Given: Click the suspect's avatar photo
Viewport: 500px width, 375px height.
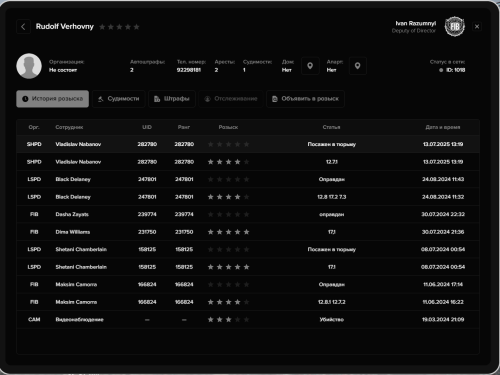Looking at the screenshot, I should (29, 66).
